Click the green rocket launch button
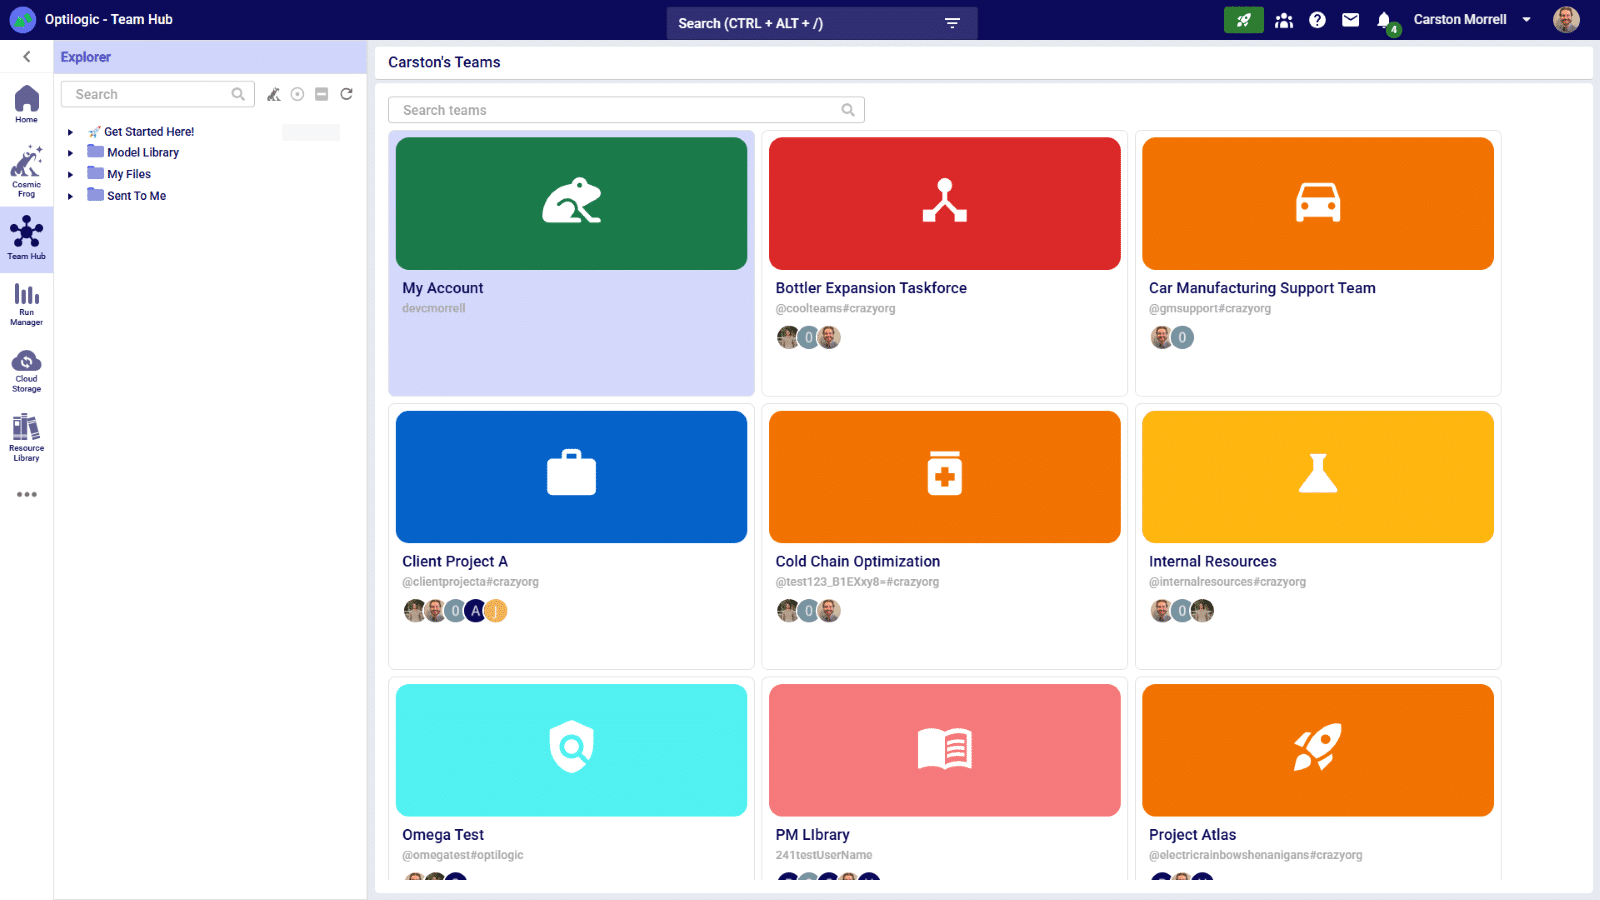The width and height of the screenshot is (1600, 900). click(x=1243, y=20)
